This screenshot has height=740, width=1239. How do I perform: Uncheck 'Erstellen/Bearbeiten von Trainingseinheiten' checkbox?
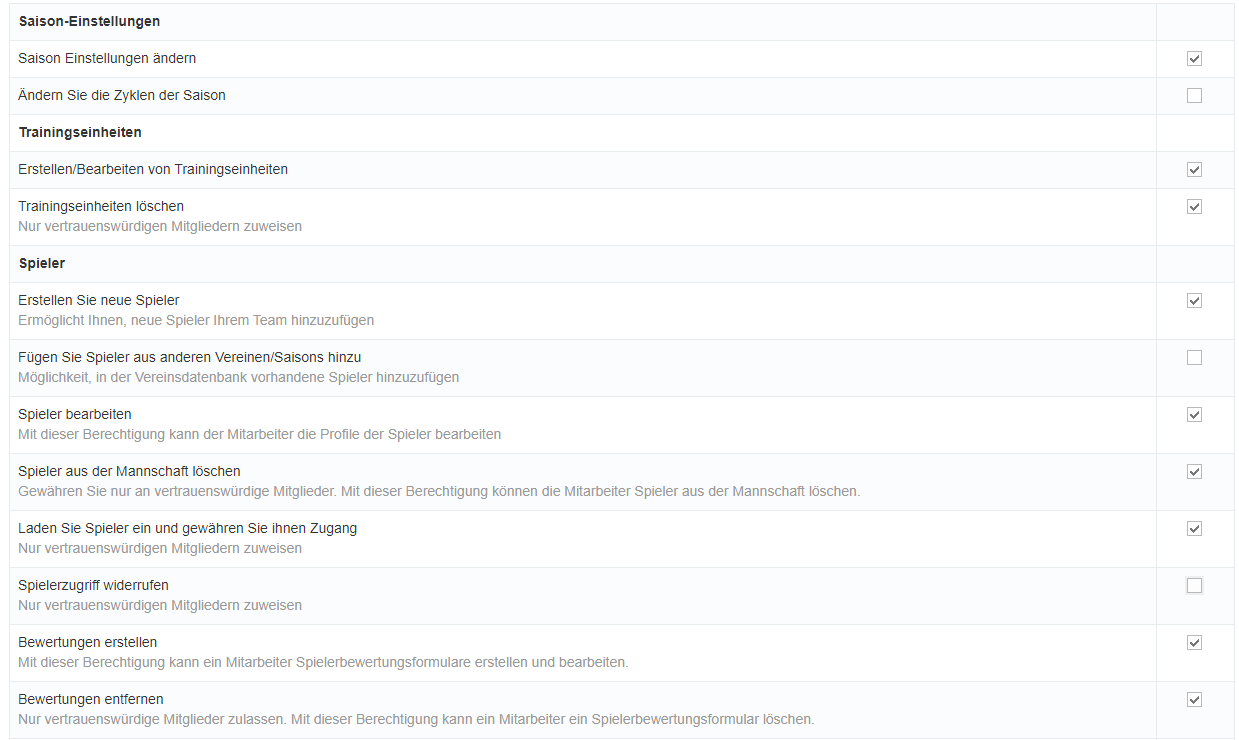point(1194,170)
